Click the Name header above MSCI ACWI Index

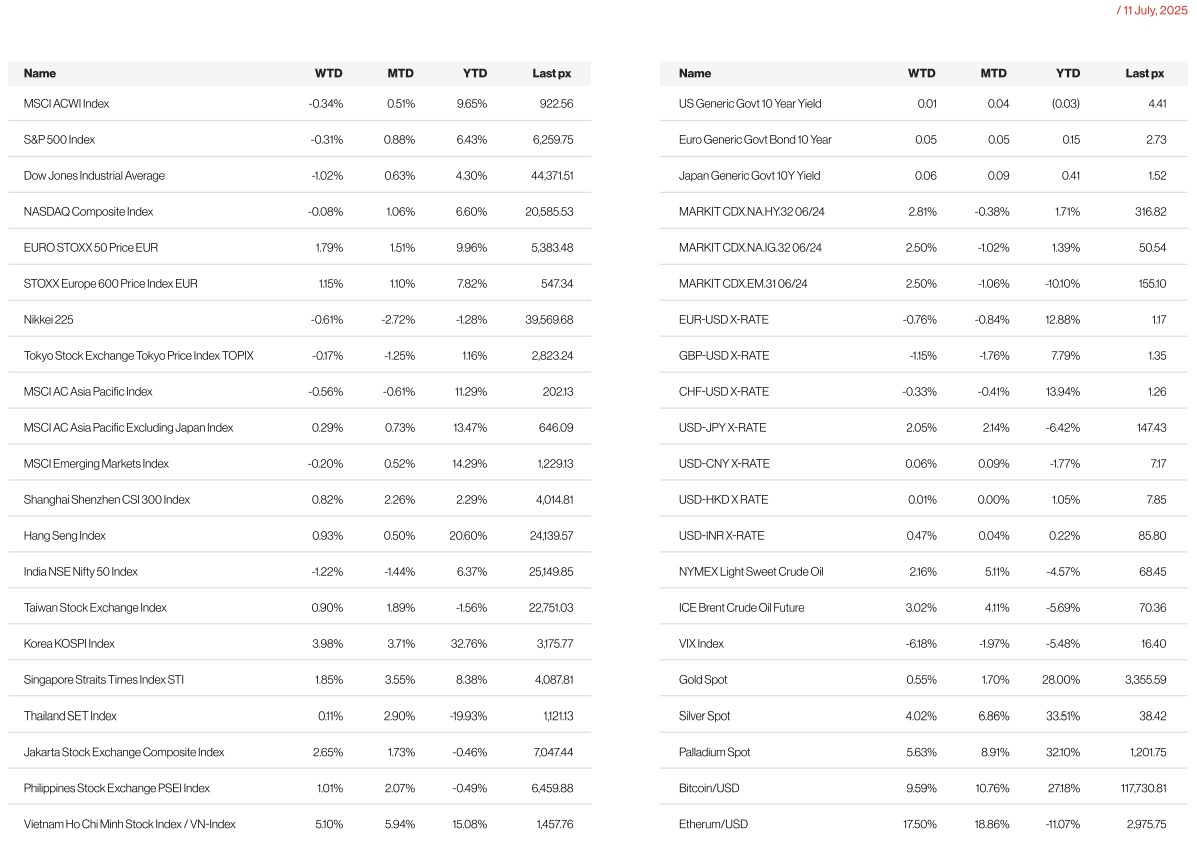[40, 73]
